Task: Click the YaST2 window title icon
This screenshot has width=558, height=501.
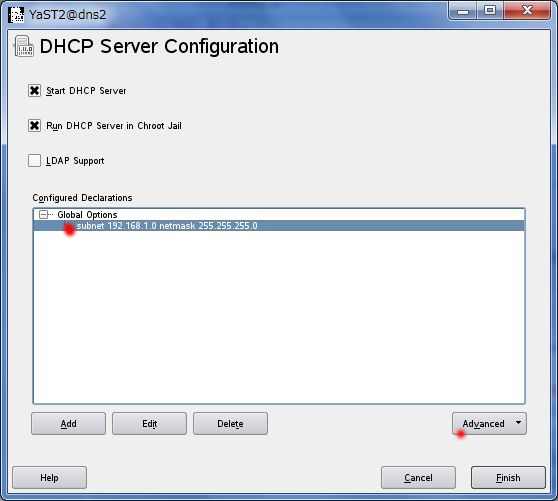Action: 16,14
